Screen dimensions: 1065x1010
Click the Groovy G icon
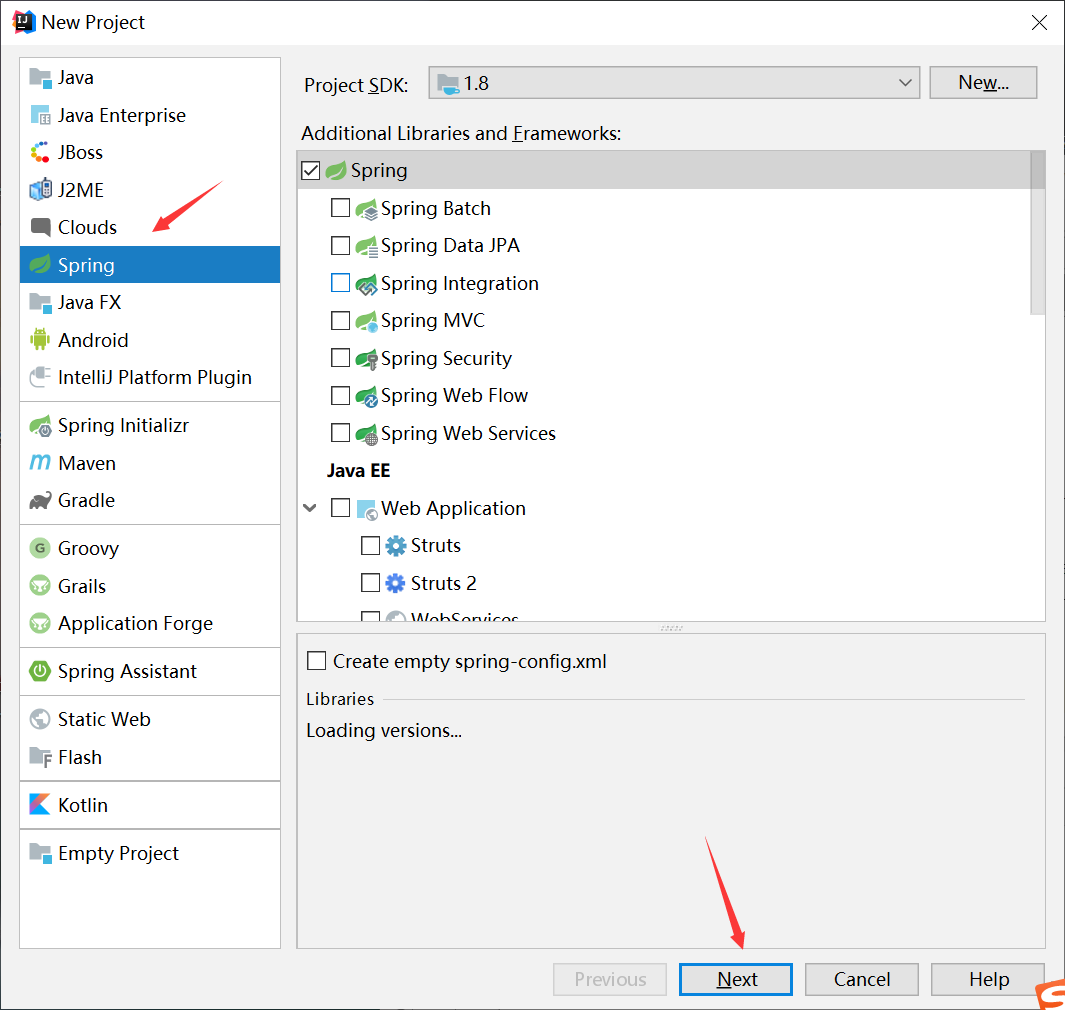(x=41, y=548)
